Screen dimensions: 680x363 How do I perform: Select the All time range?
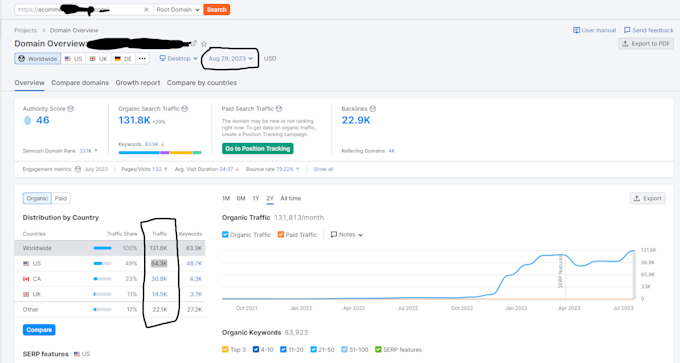[291, 198]
